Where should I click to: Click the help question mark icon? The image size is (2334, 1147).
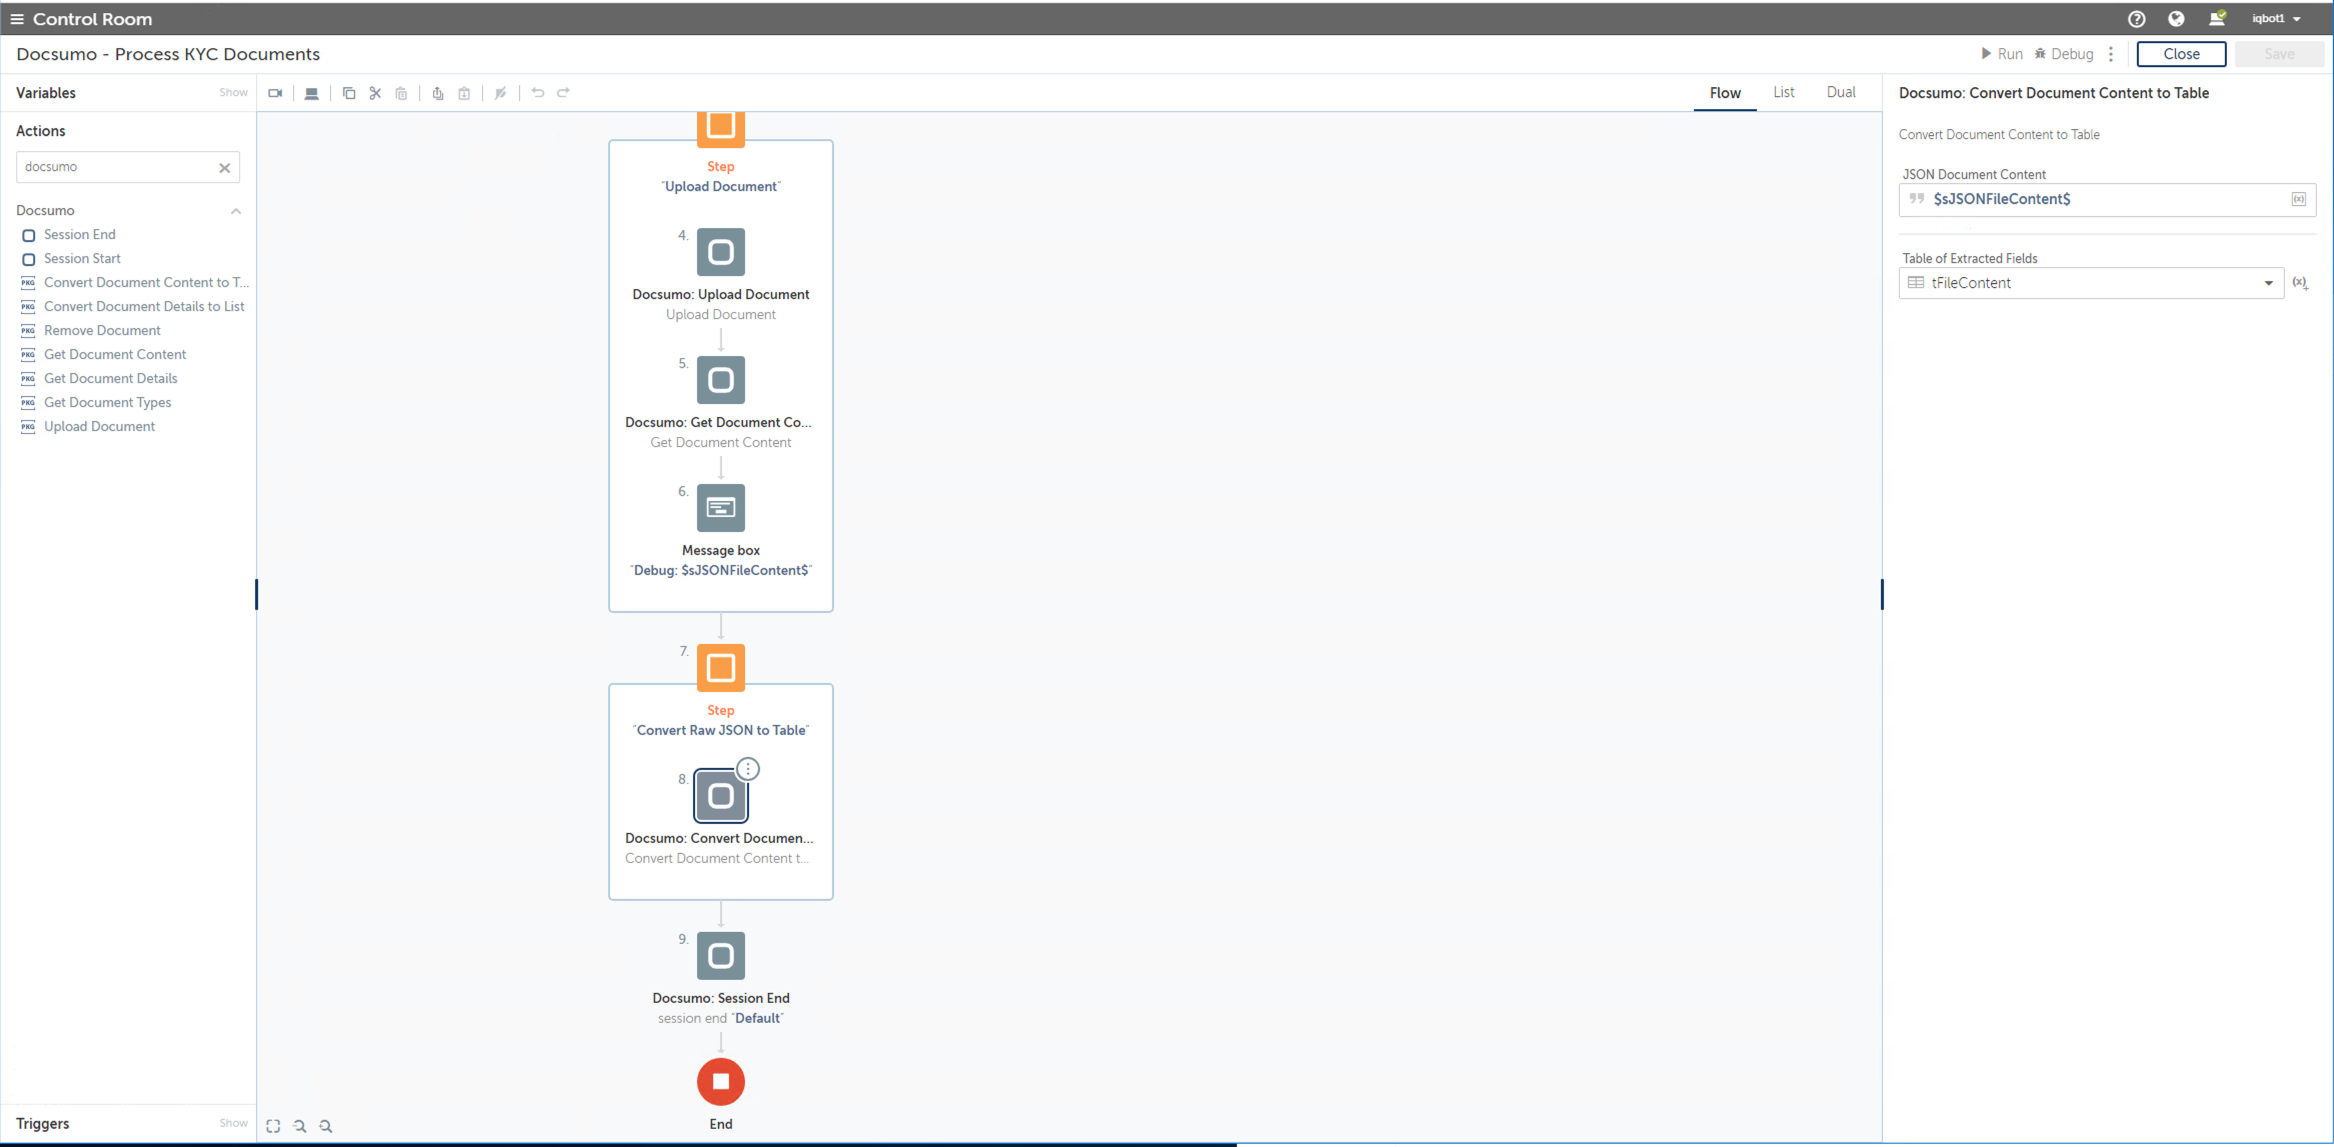(2136, 19)
